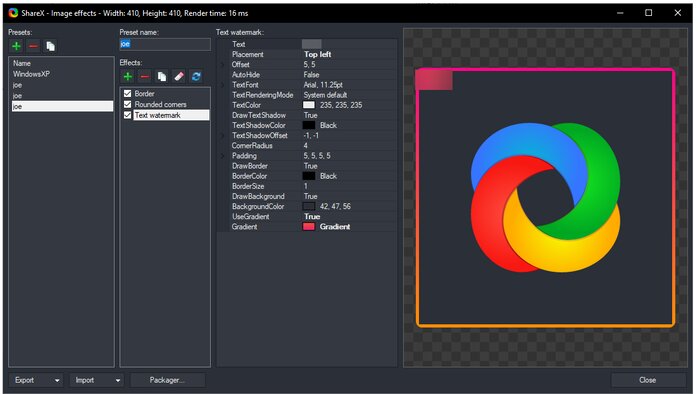Click the ShareX logo in title bar
700x394 pixels.
[x=13, y=13]
